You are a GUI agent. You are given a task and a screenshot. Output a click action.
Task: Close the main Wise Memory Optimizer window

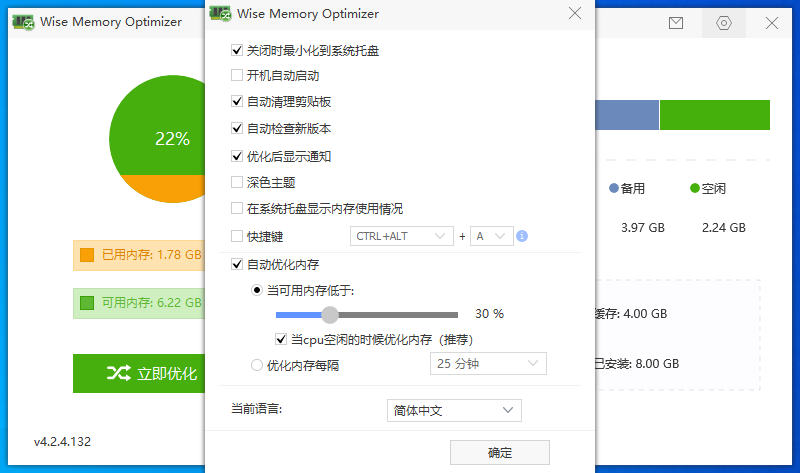(x=771, y=23)
